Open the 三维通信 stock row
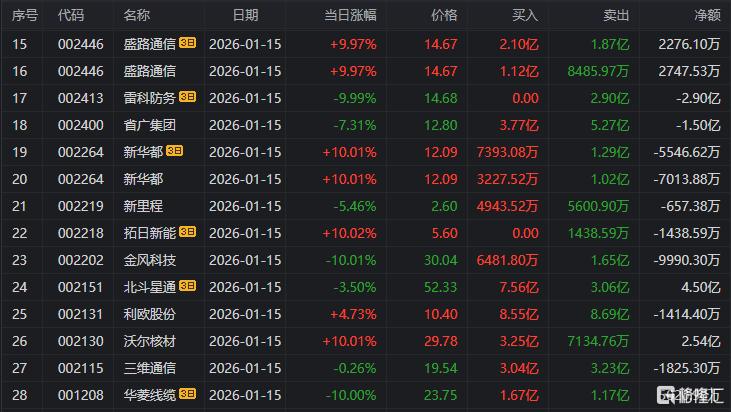Viewport: 731px width, 412px height. point(149,366)
